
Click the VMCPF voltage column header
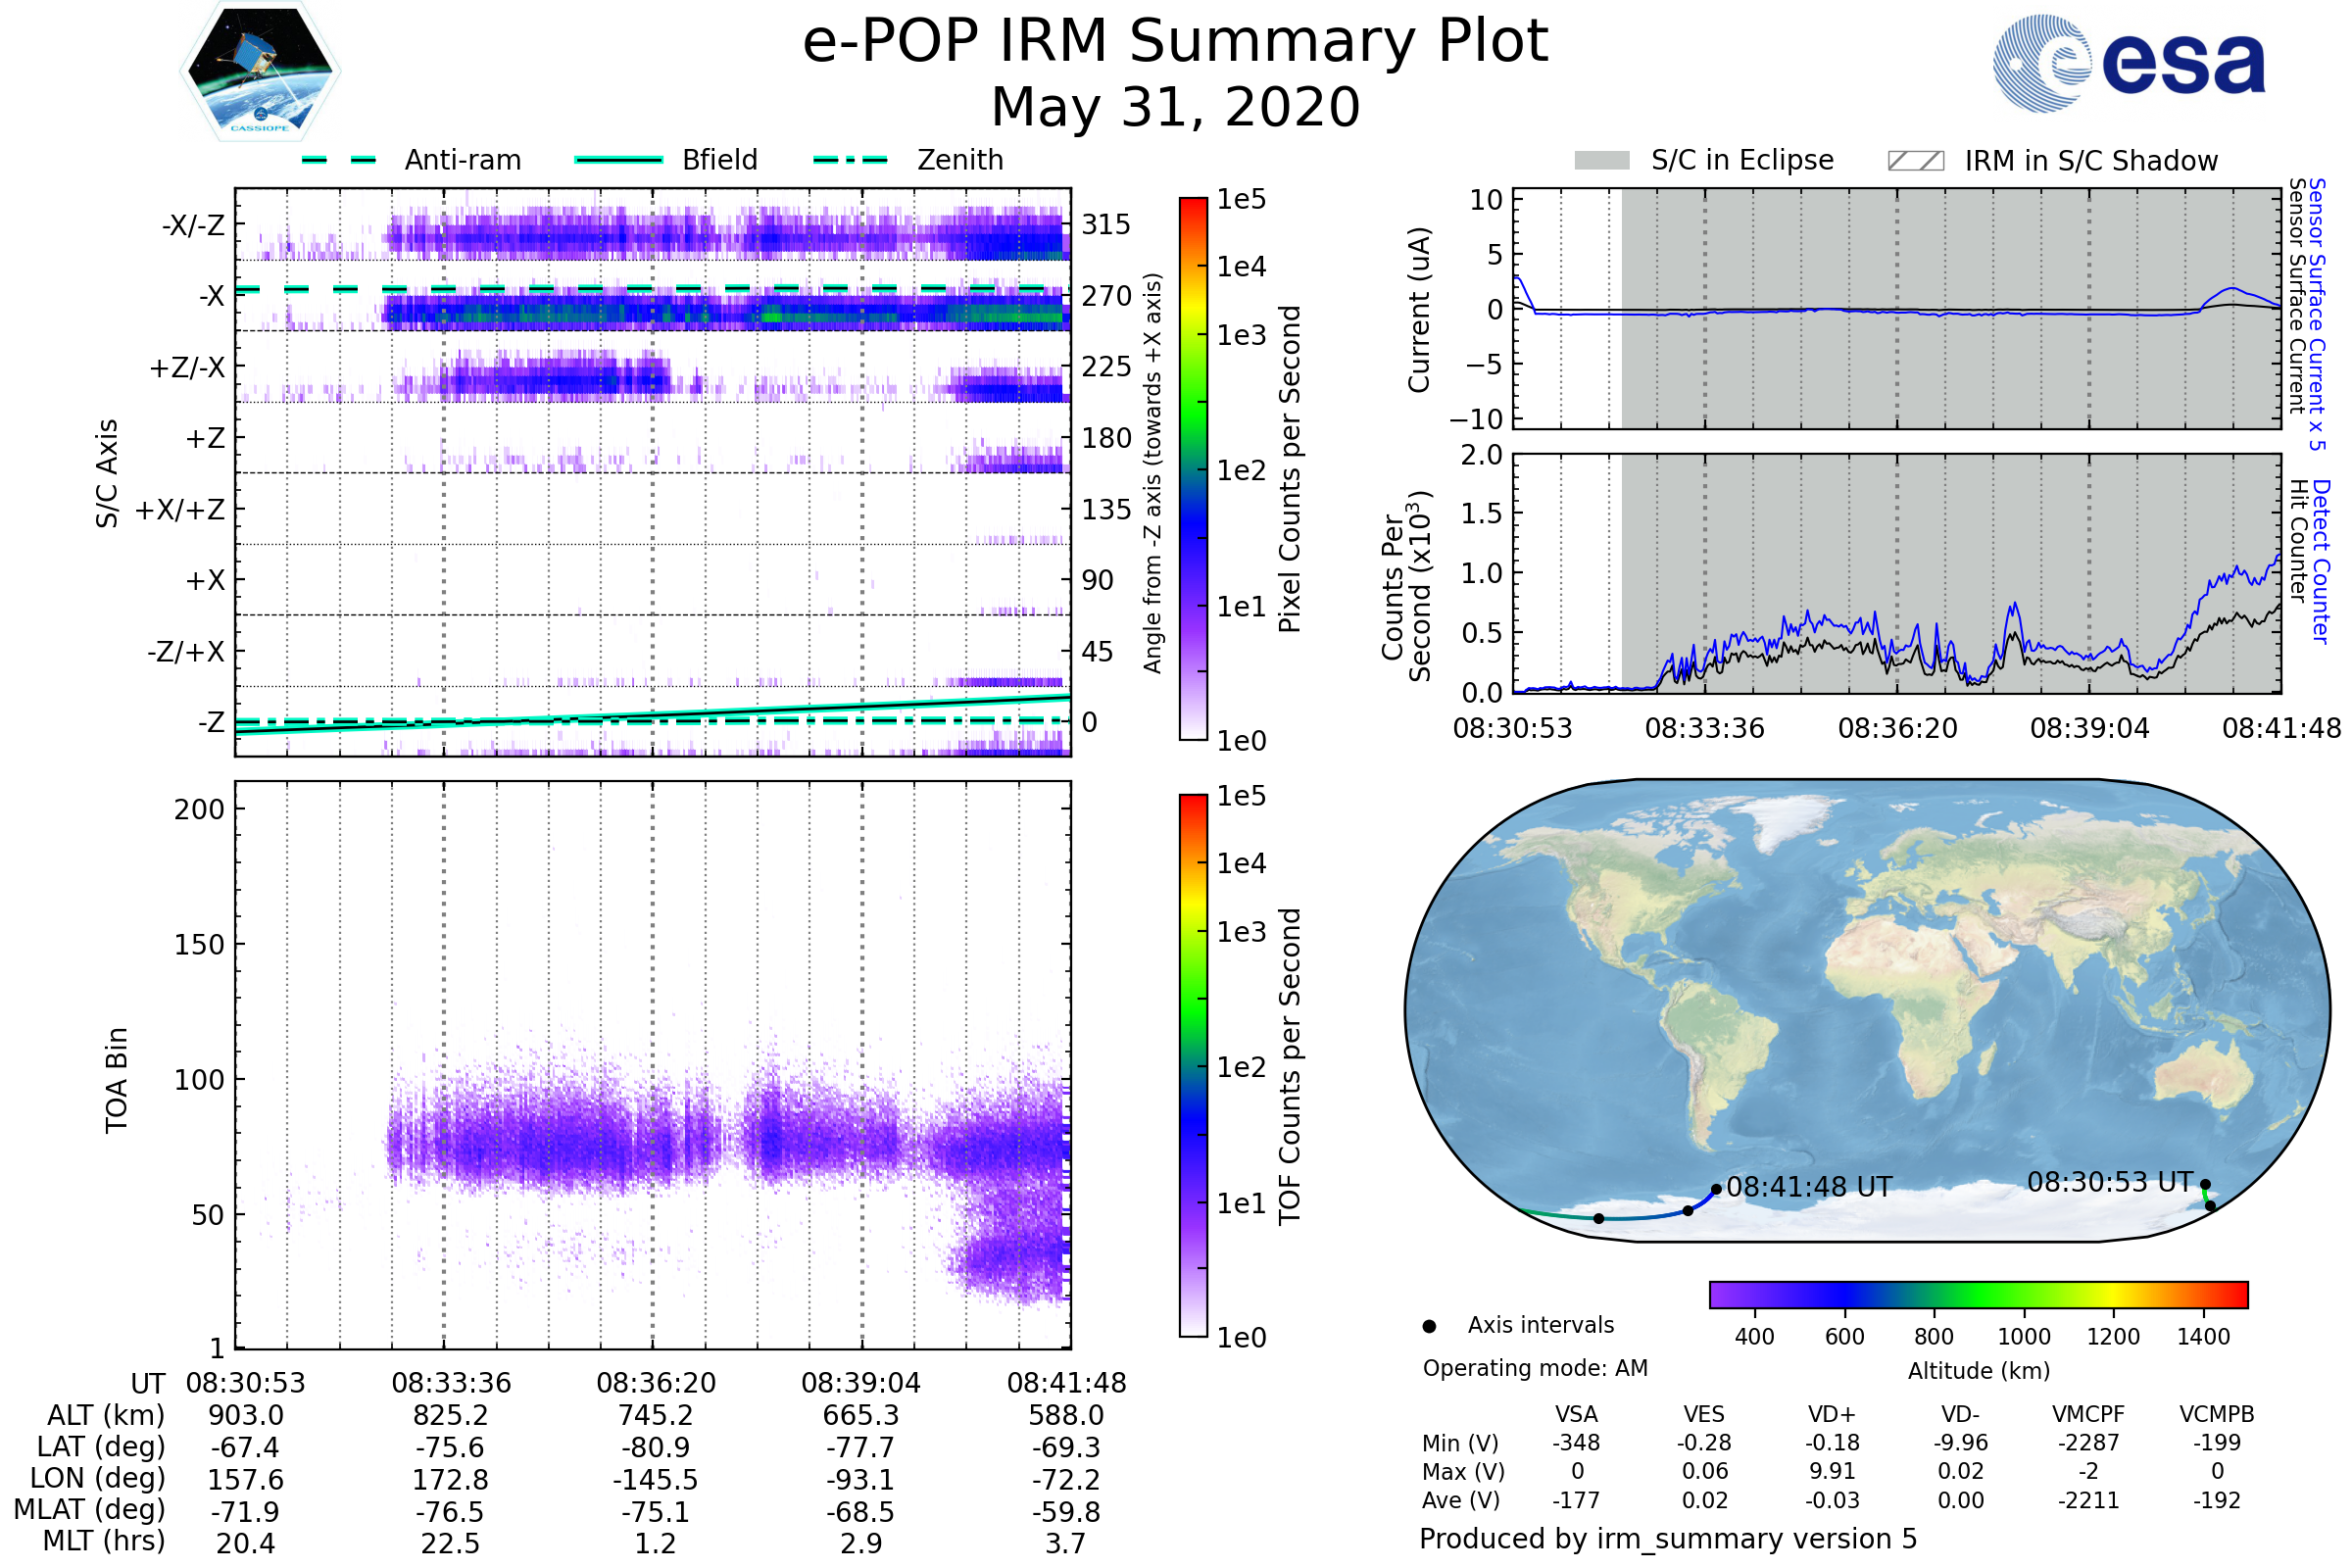pos(2088,1414)
